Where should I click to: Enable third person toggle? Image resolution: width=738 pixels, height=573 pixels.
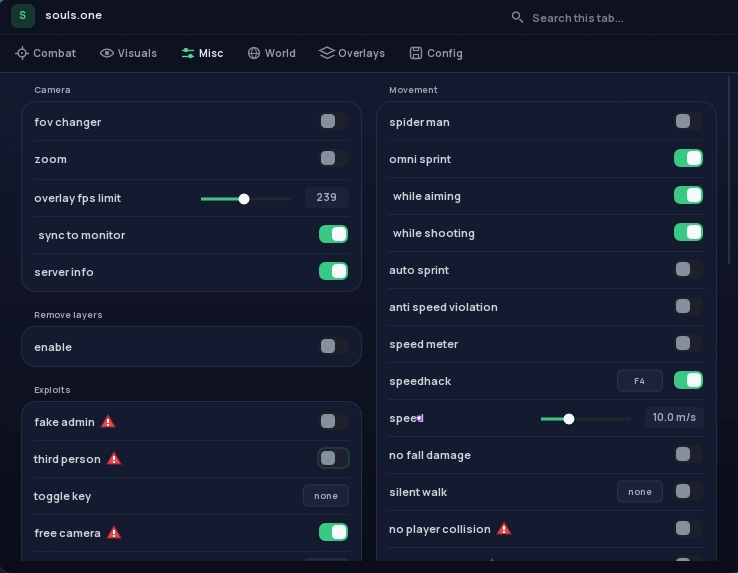coord(334,458)
